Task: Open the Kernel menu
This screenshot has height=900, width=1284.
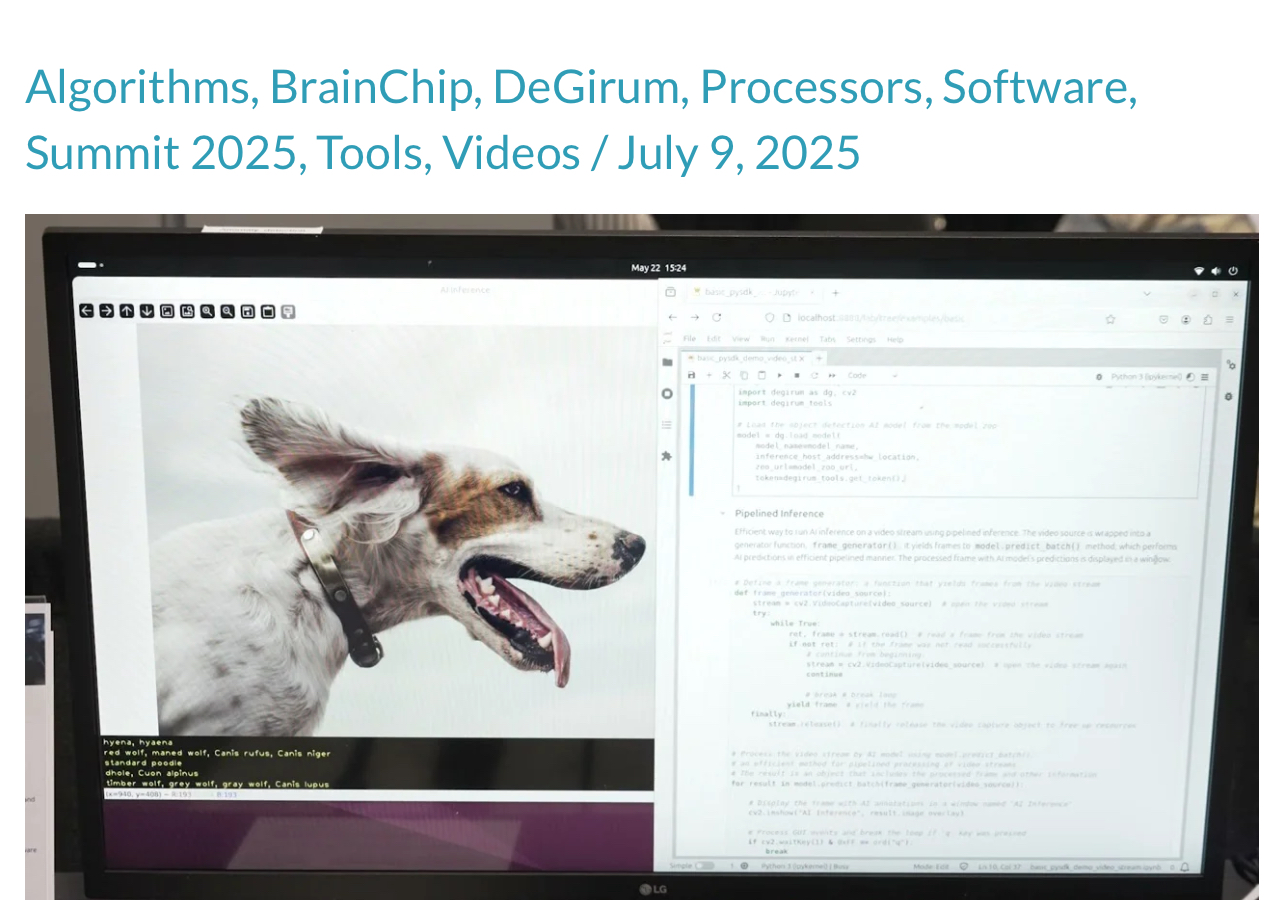Action: (x=796, y=339)
